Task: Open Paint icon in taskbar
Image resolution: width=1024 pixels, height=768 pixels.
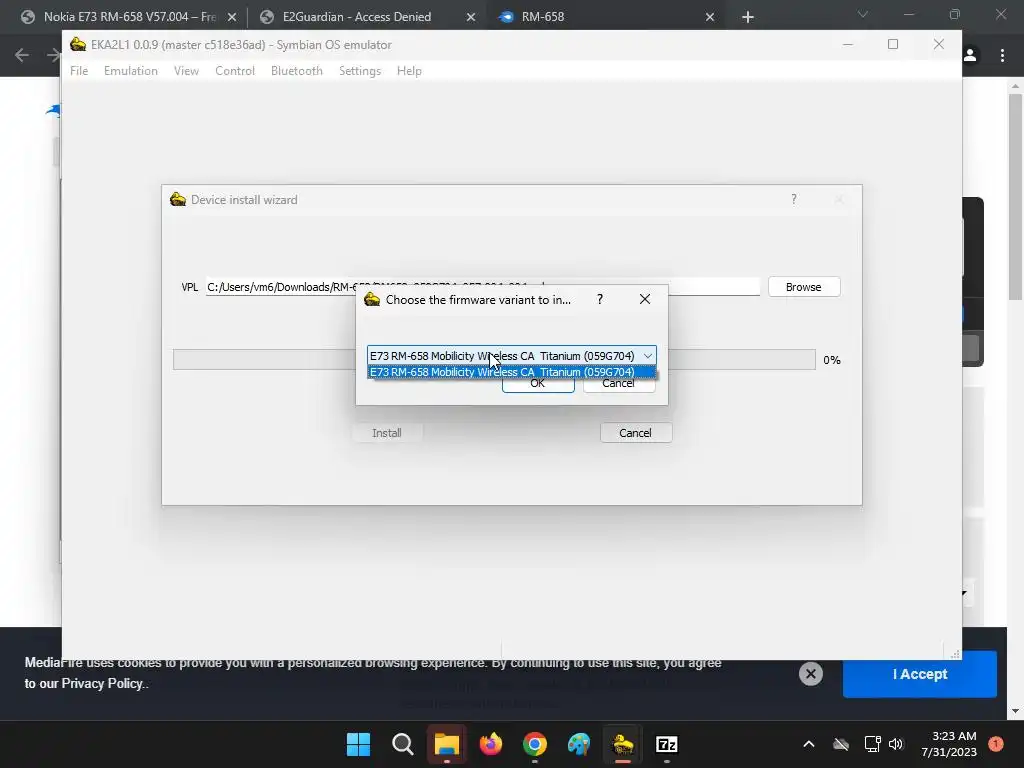Action: click(579, 744)
